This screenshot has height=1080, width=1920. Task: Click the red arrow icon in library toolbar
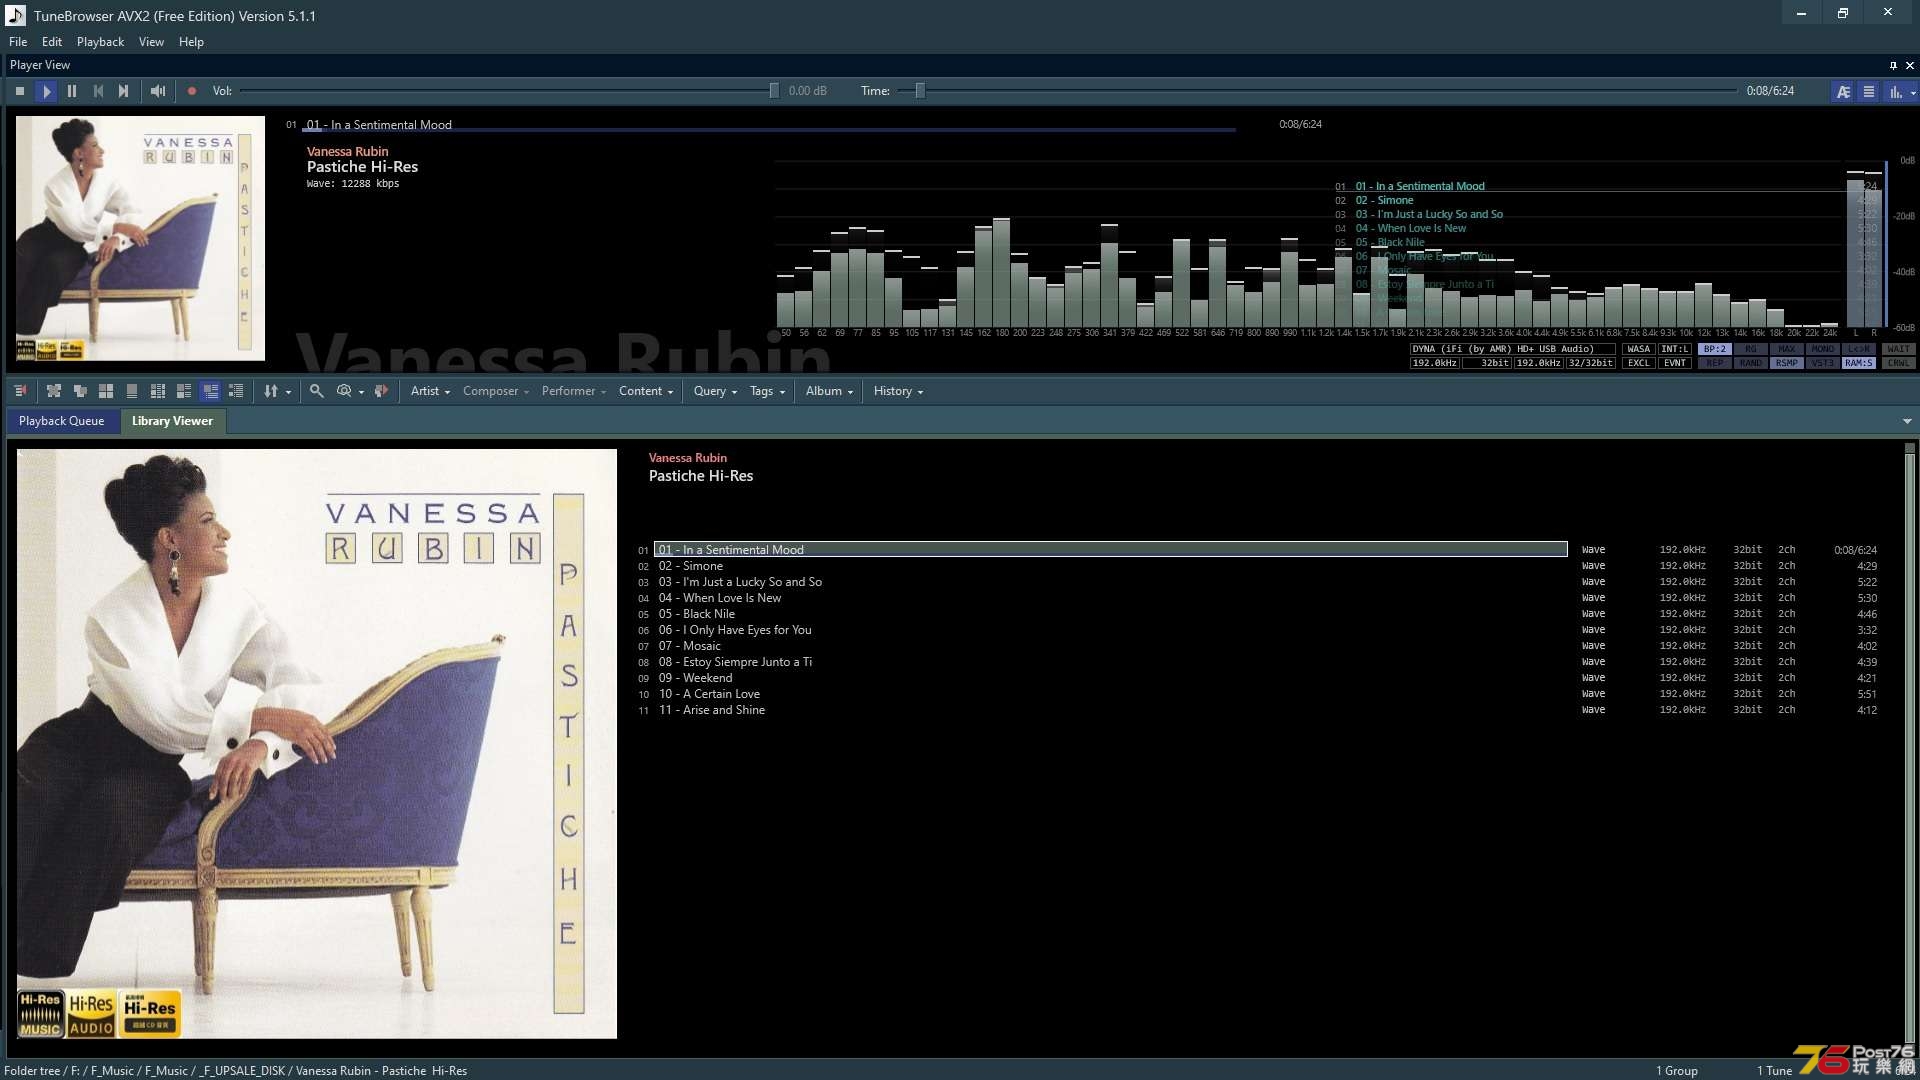(x=381, y=391)
